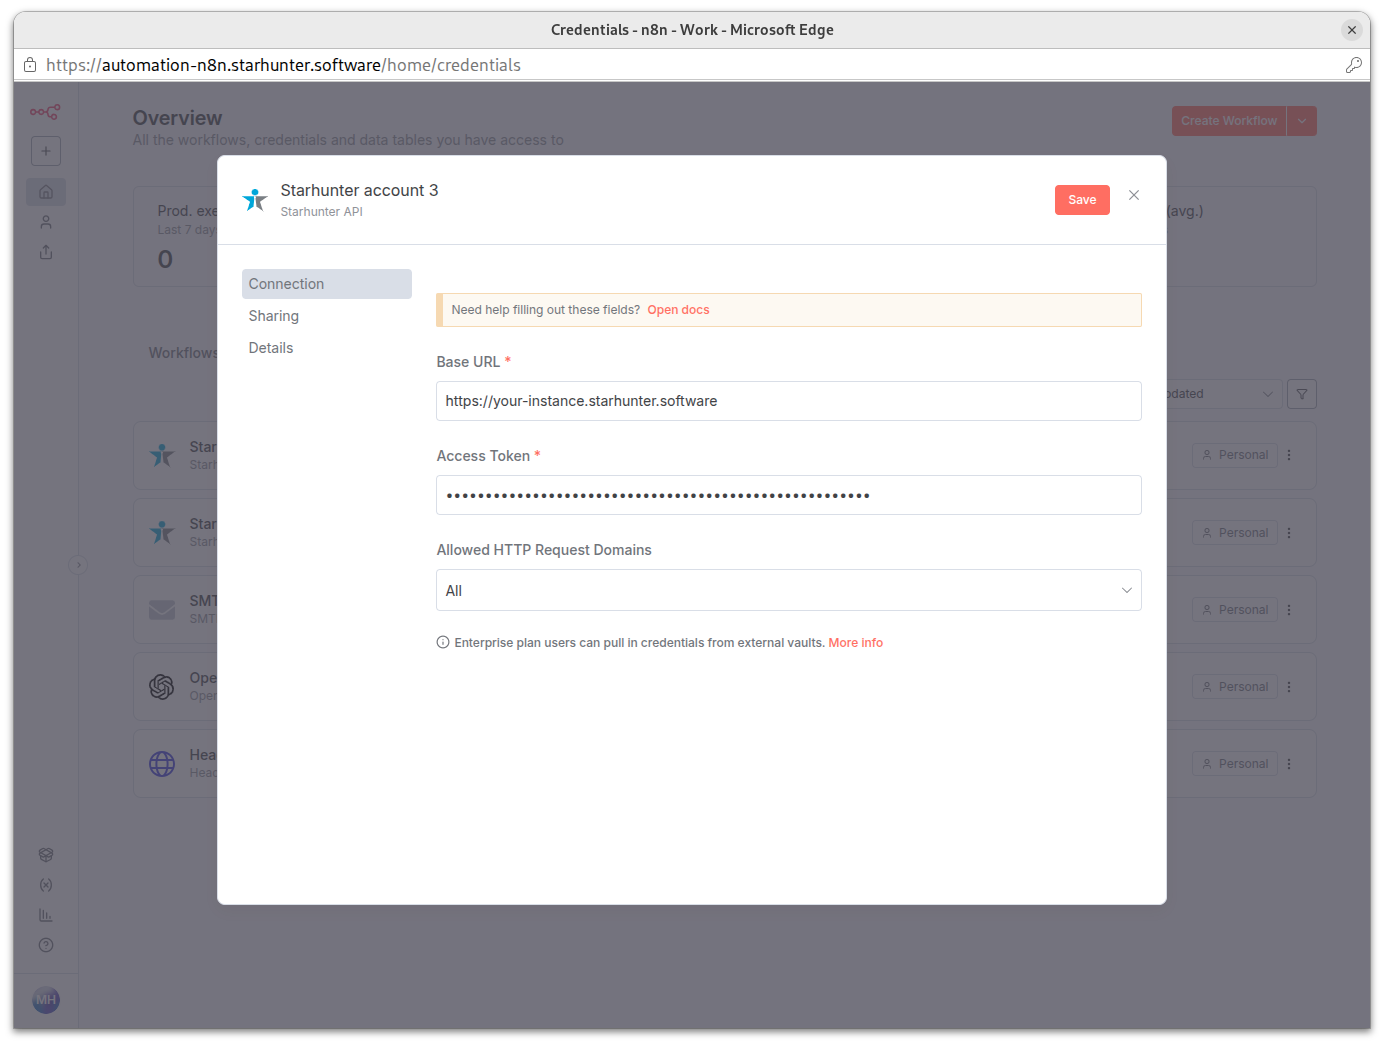1384x1045 pixels.
Task: Click the OpenAI logo icon
Action: tap(162, 686)
